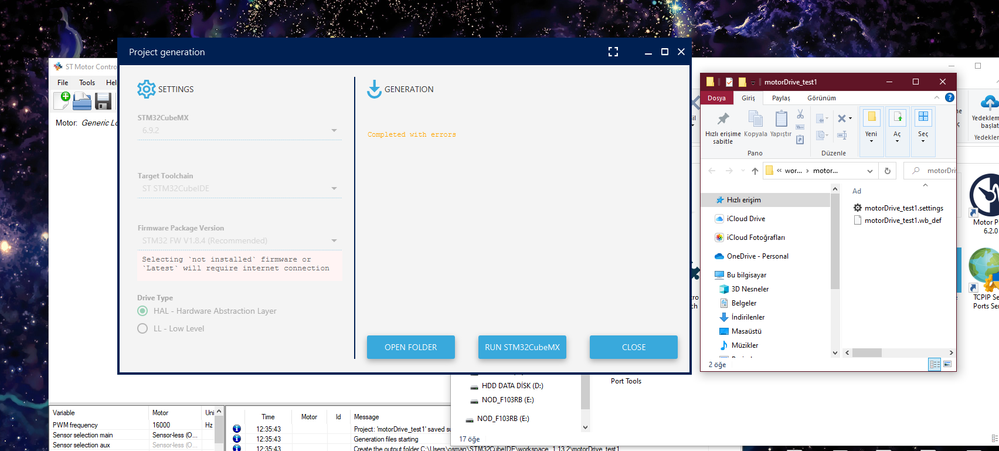Click the large icons view icon in Explorer status bar
This screenshot has height=451, width=999.
[x=947, y=364]
